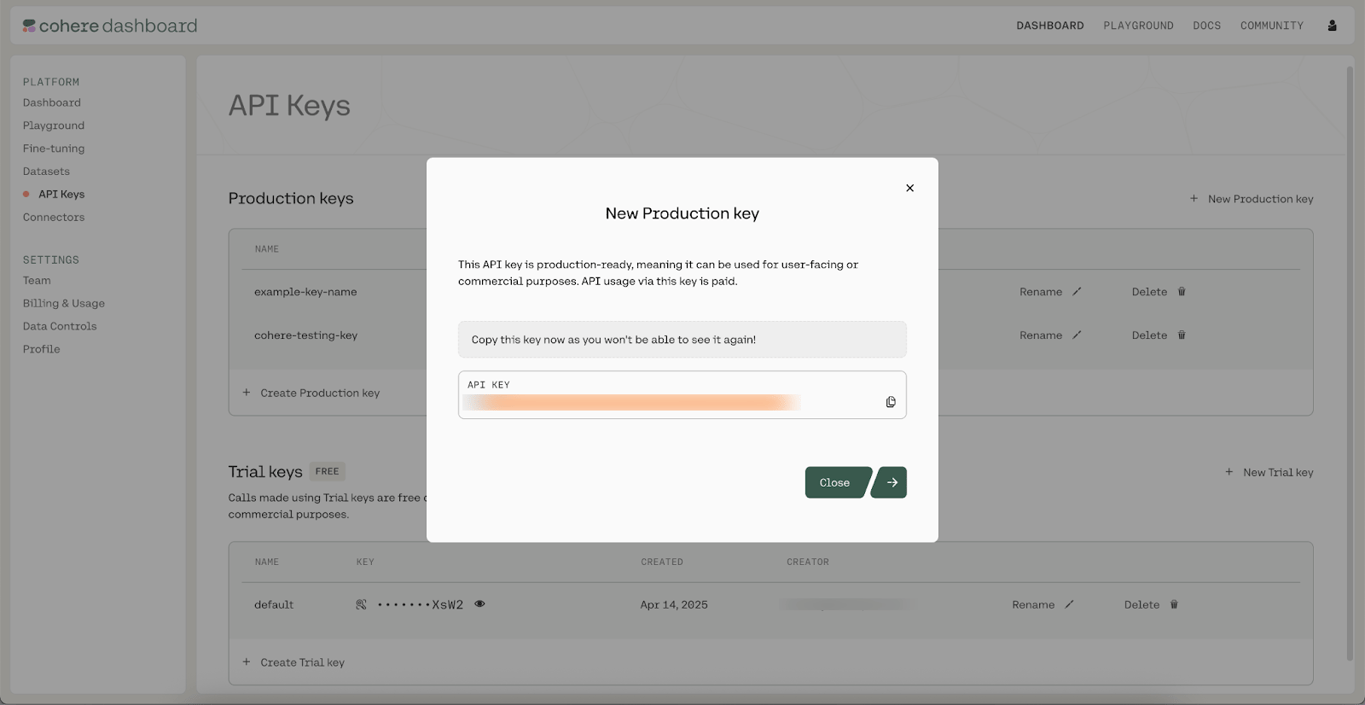Viewport: 1365px width, 705px height.
Task: Open Datasets in the sidebar
Action: (x=46, y=172)
